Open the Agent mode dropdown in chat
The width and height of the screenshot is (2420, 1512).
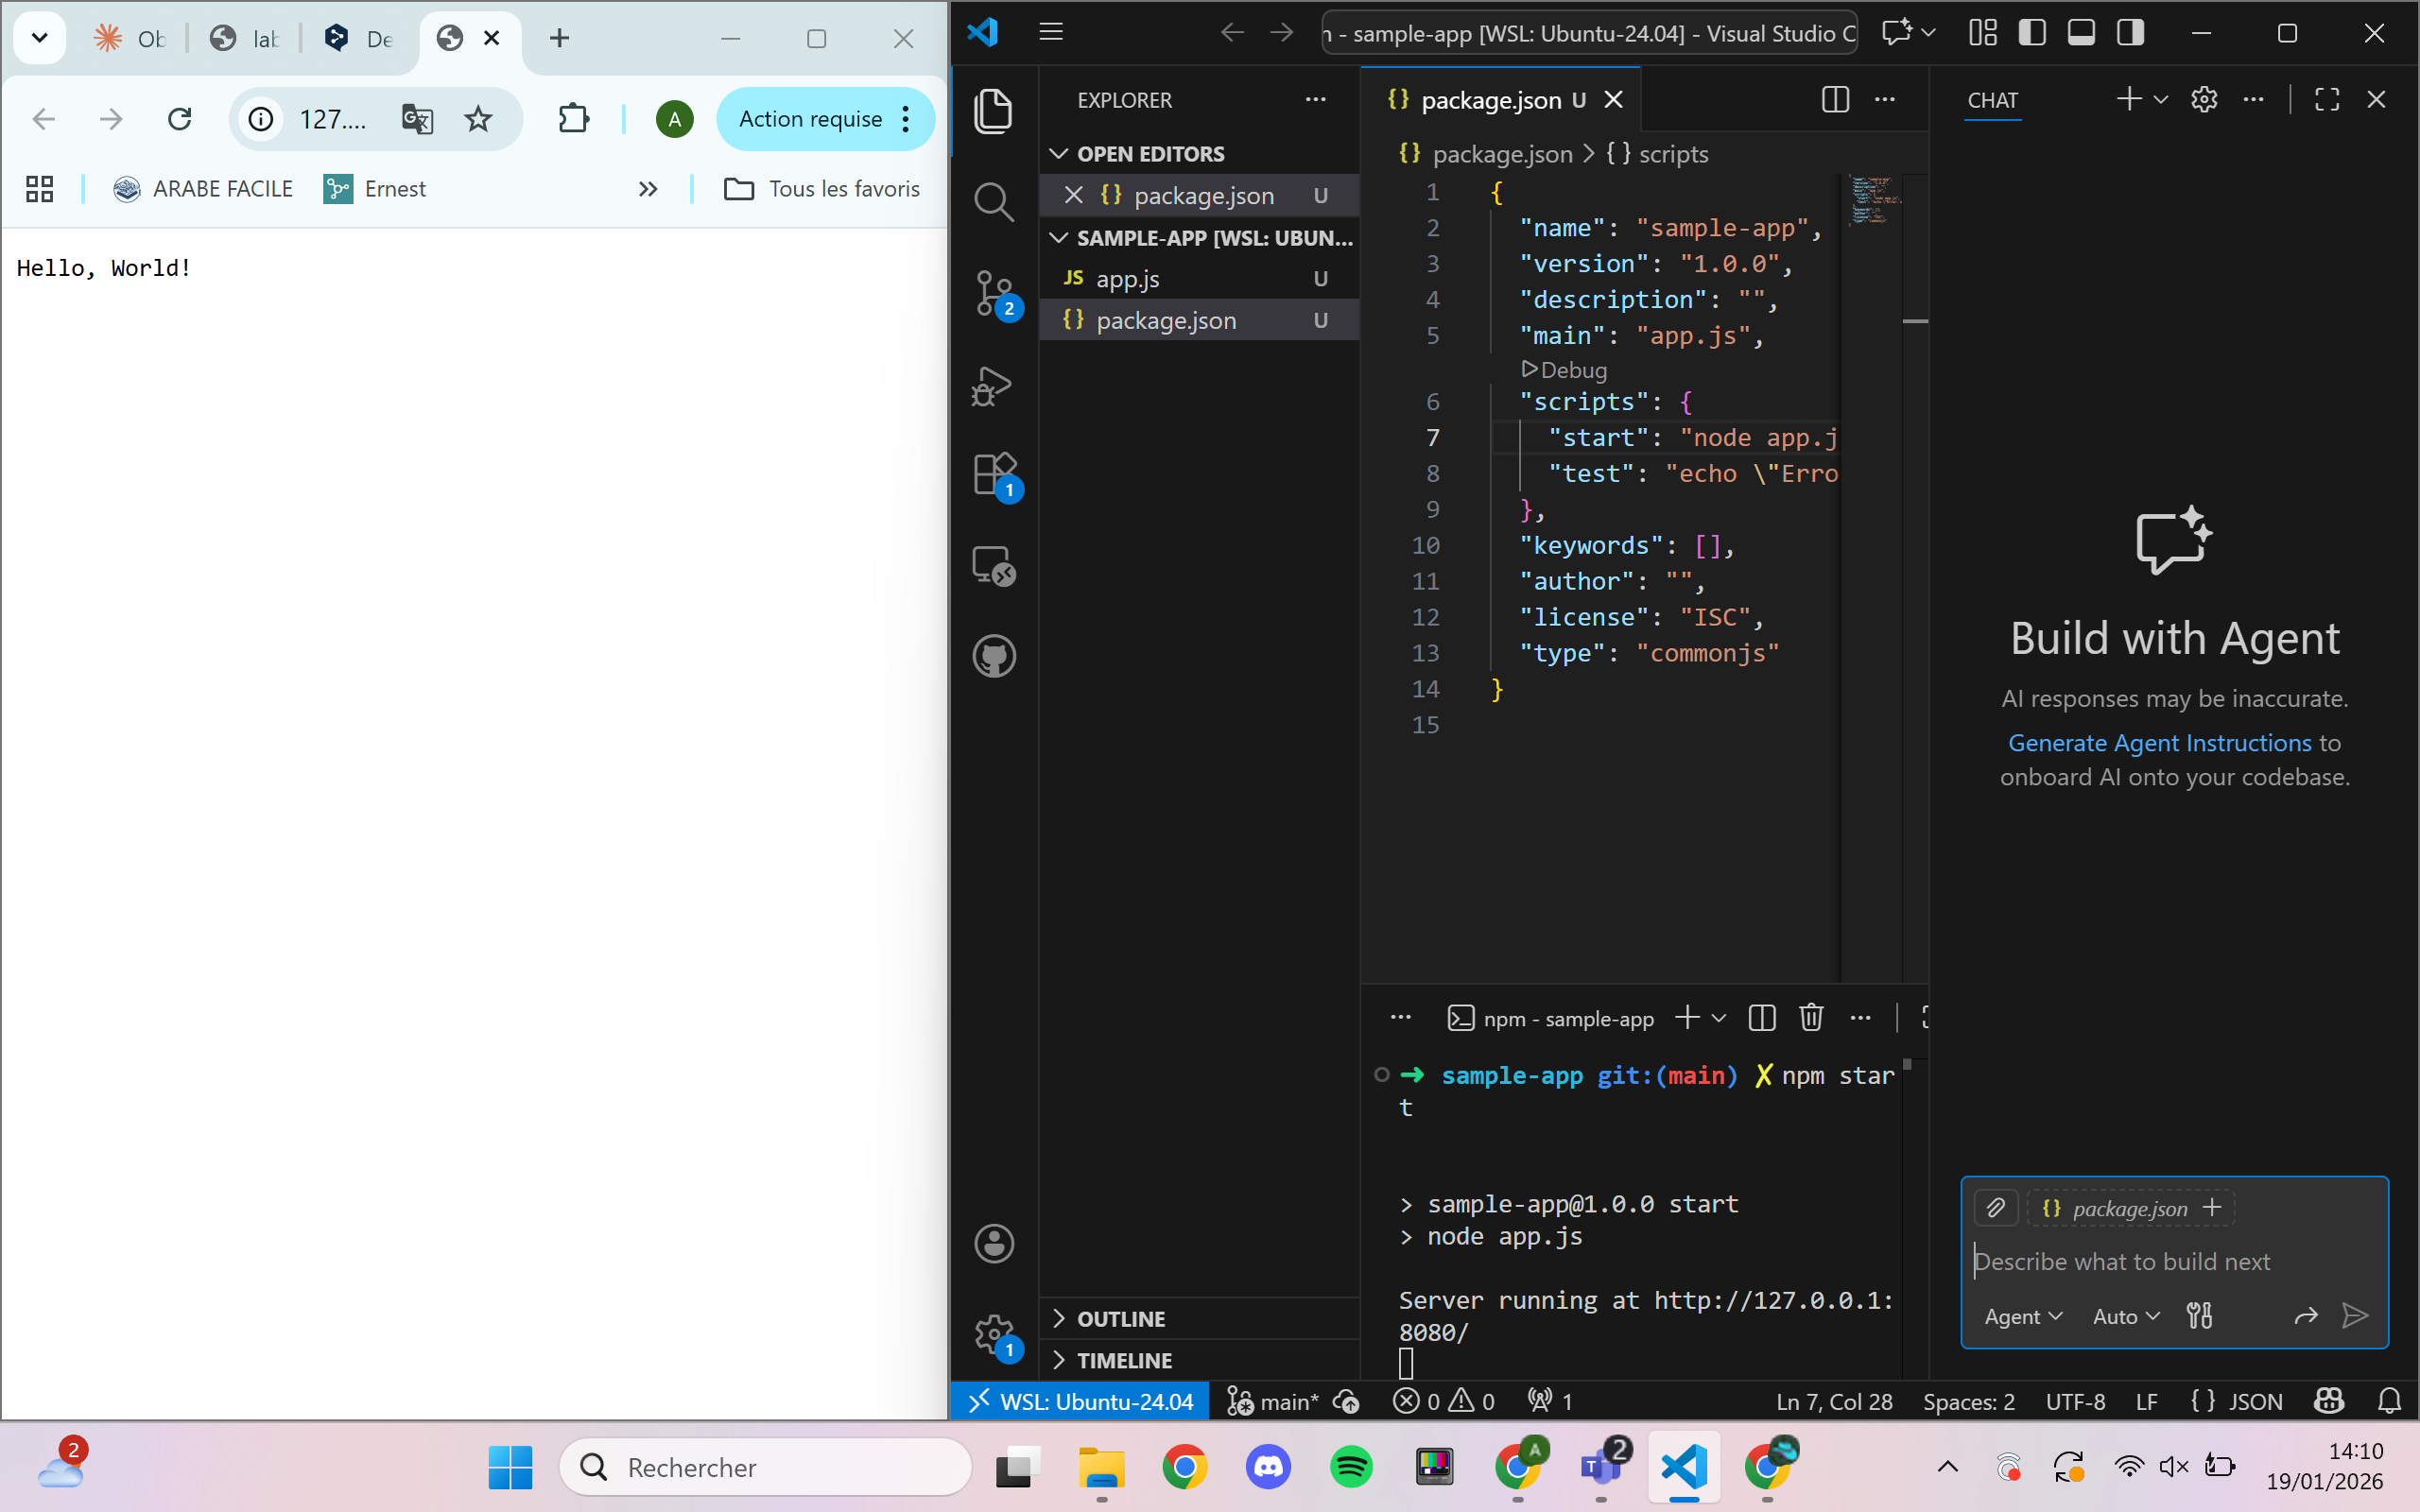[2022, 1316]
